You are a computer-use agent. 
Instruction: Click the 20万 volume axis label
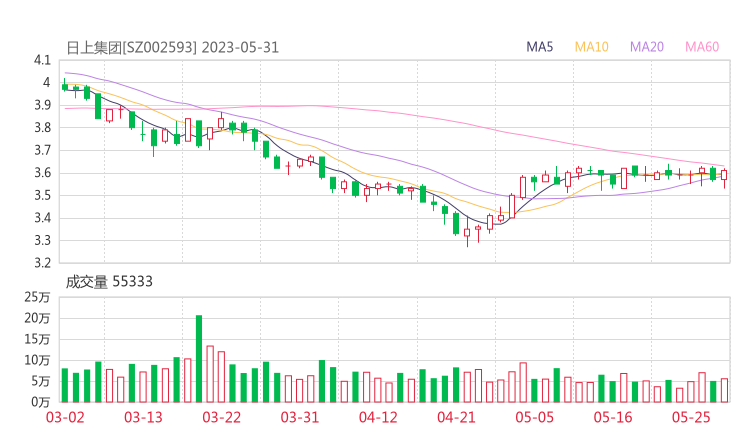tap(37, 318)
